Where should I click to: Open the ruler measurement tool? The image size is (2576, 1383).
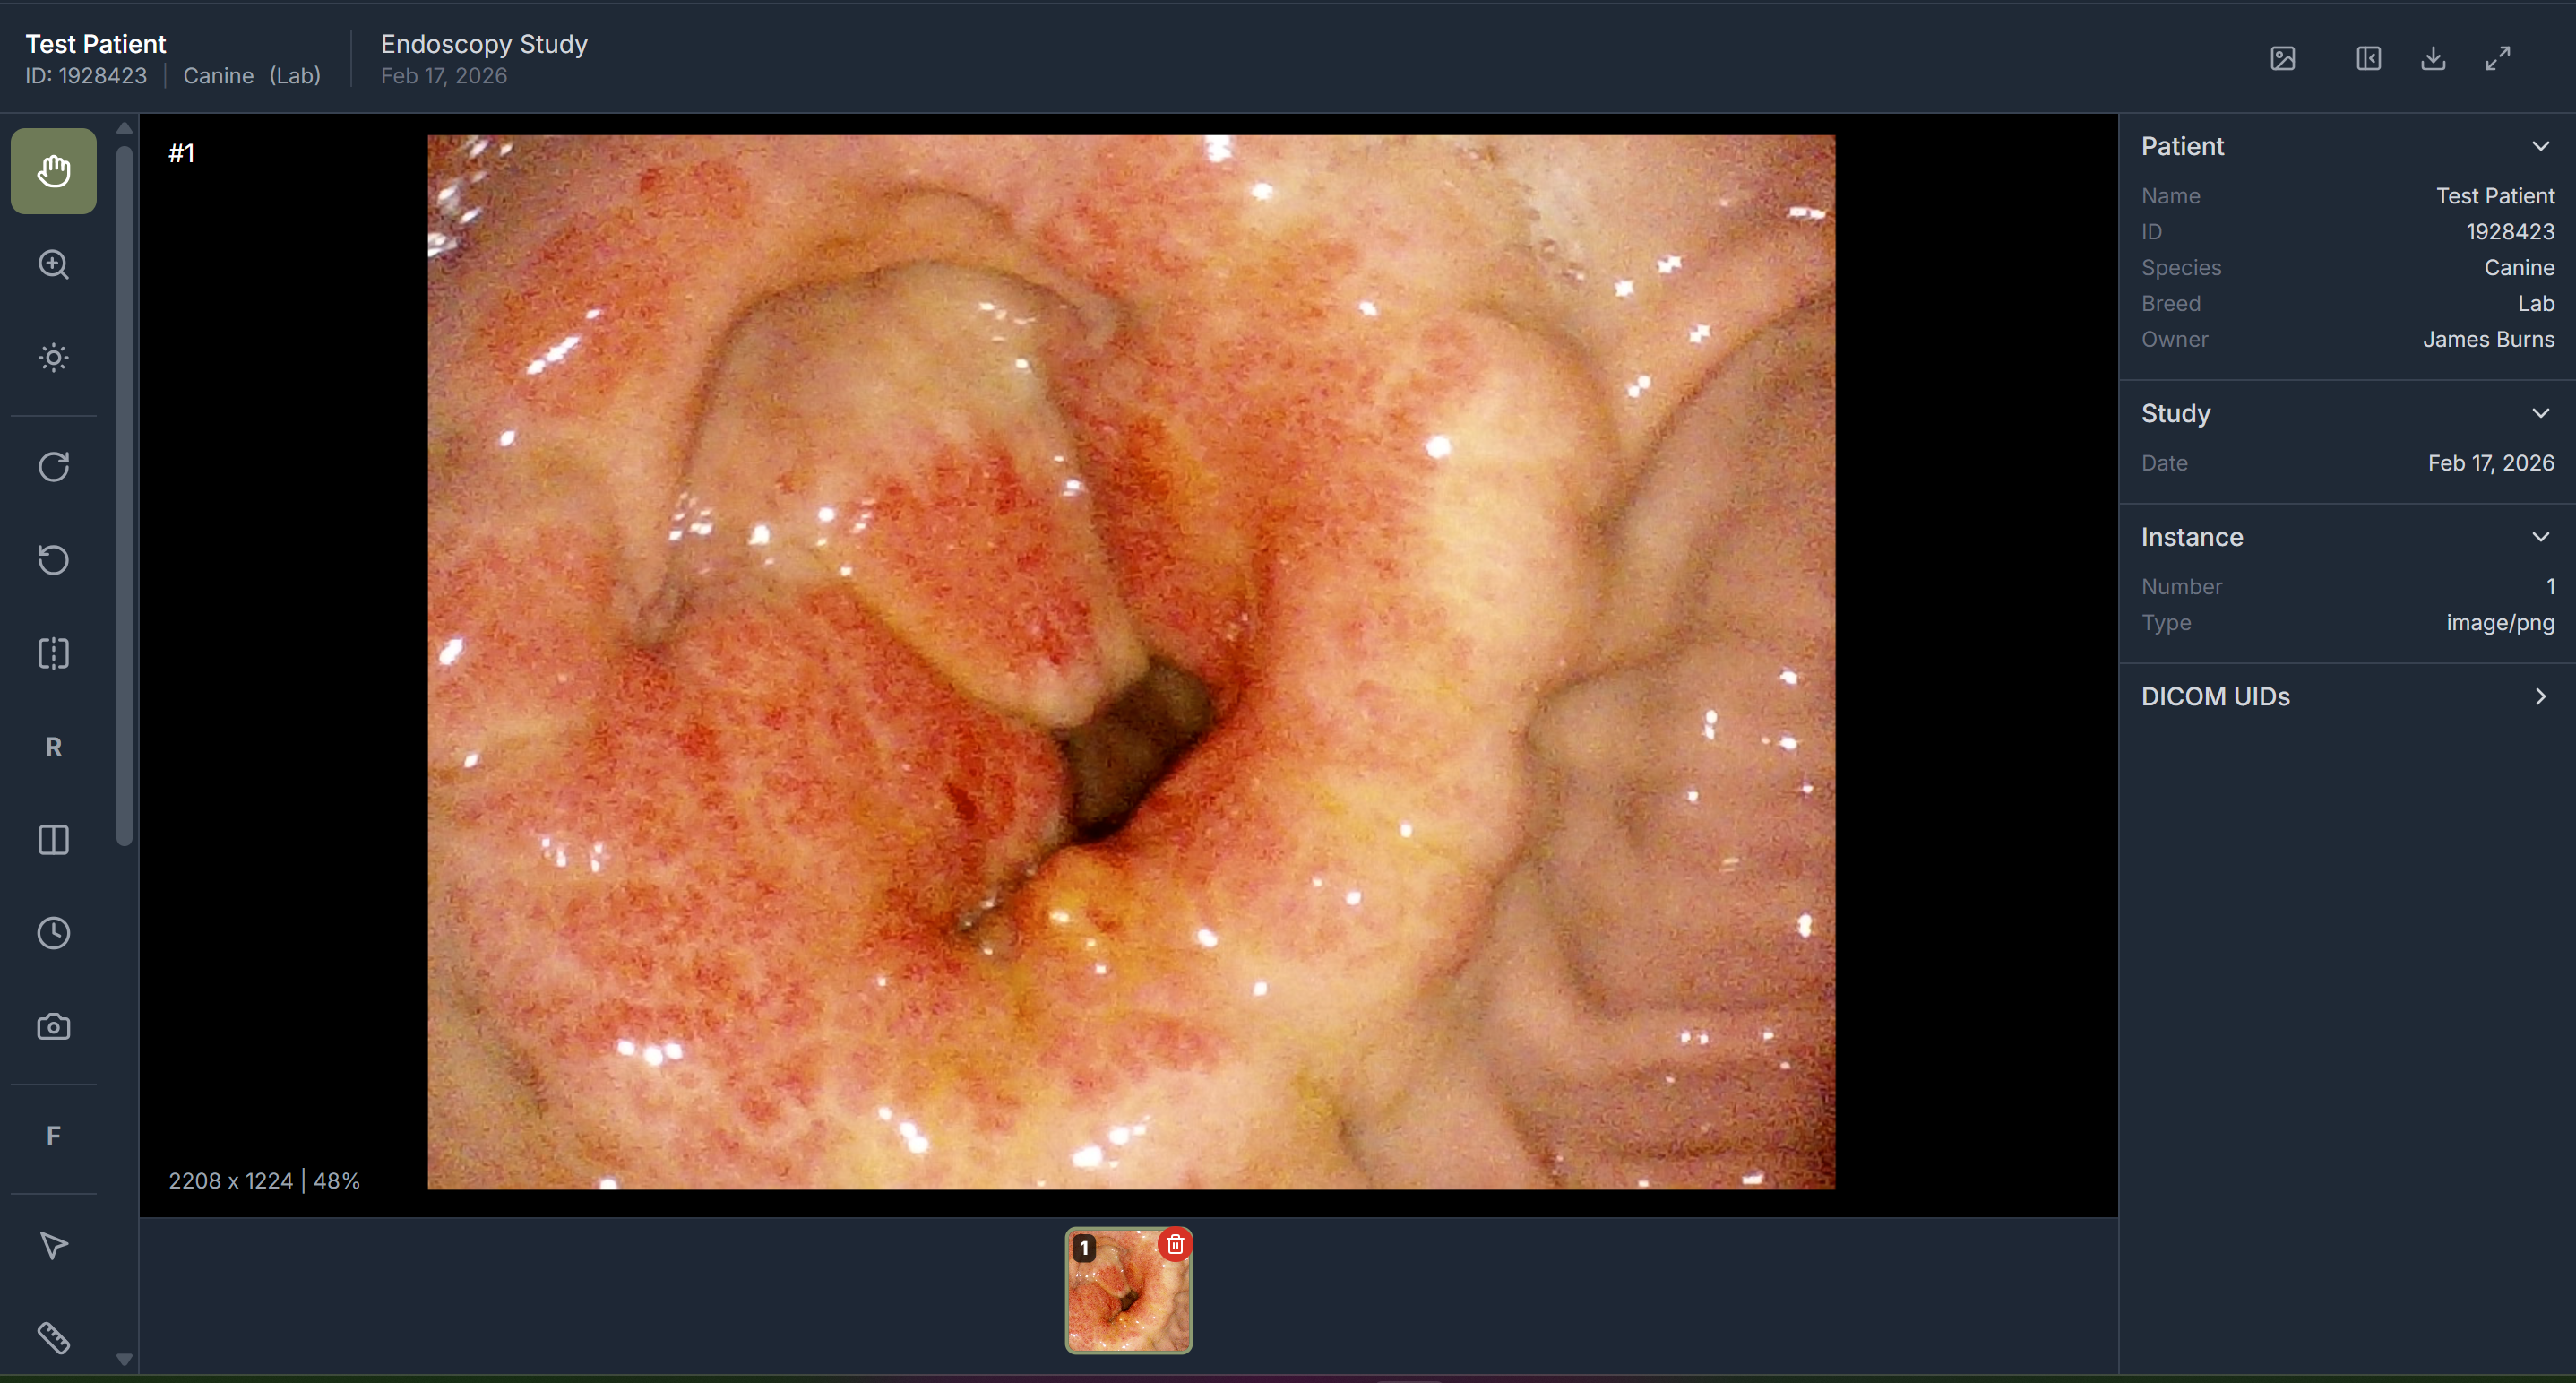(52, 1338)
